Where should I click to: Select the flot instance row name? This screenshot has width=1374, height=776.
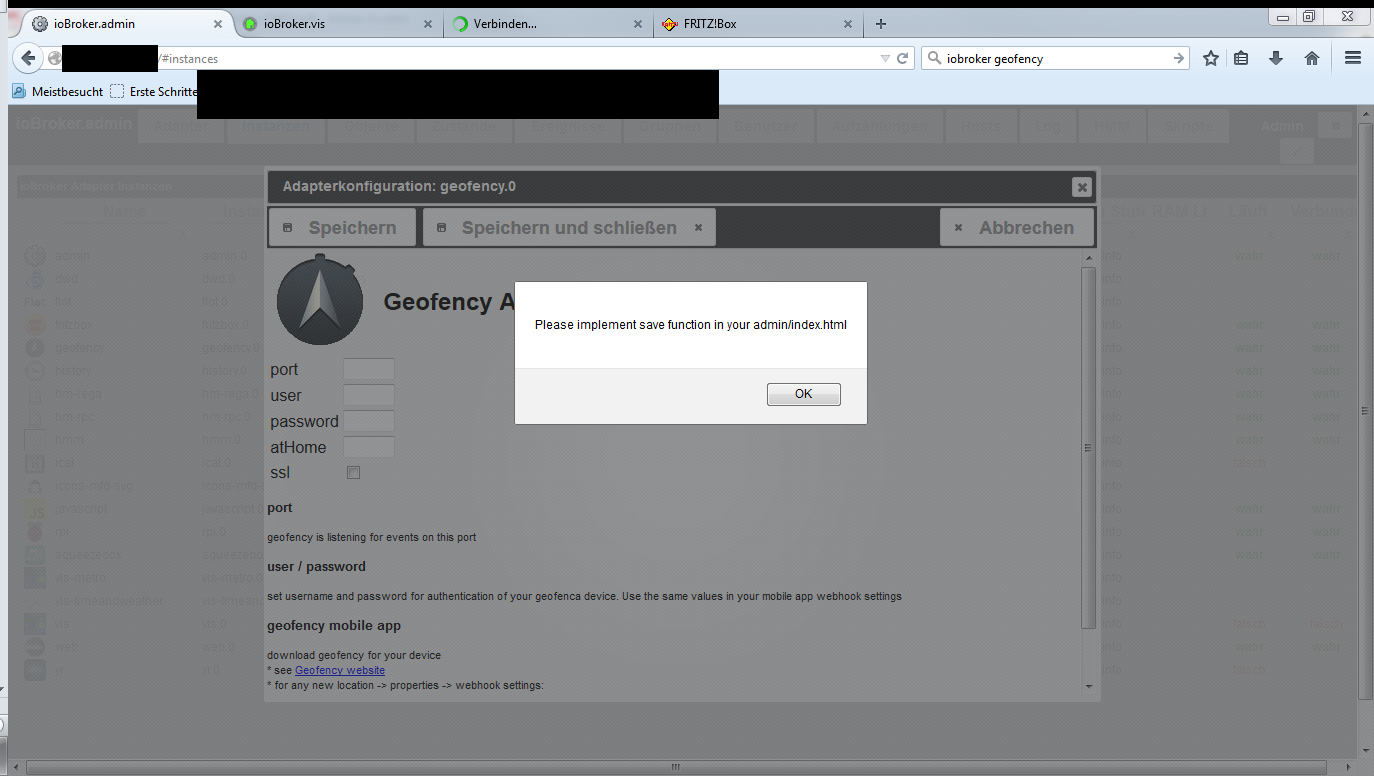tap(62, 302)
